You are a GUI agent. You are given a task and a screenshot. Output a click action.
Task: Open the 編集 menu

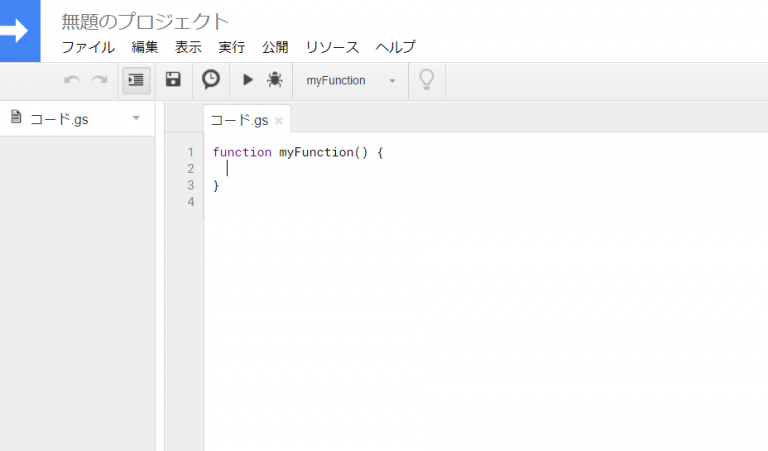[x=145, y=47]
